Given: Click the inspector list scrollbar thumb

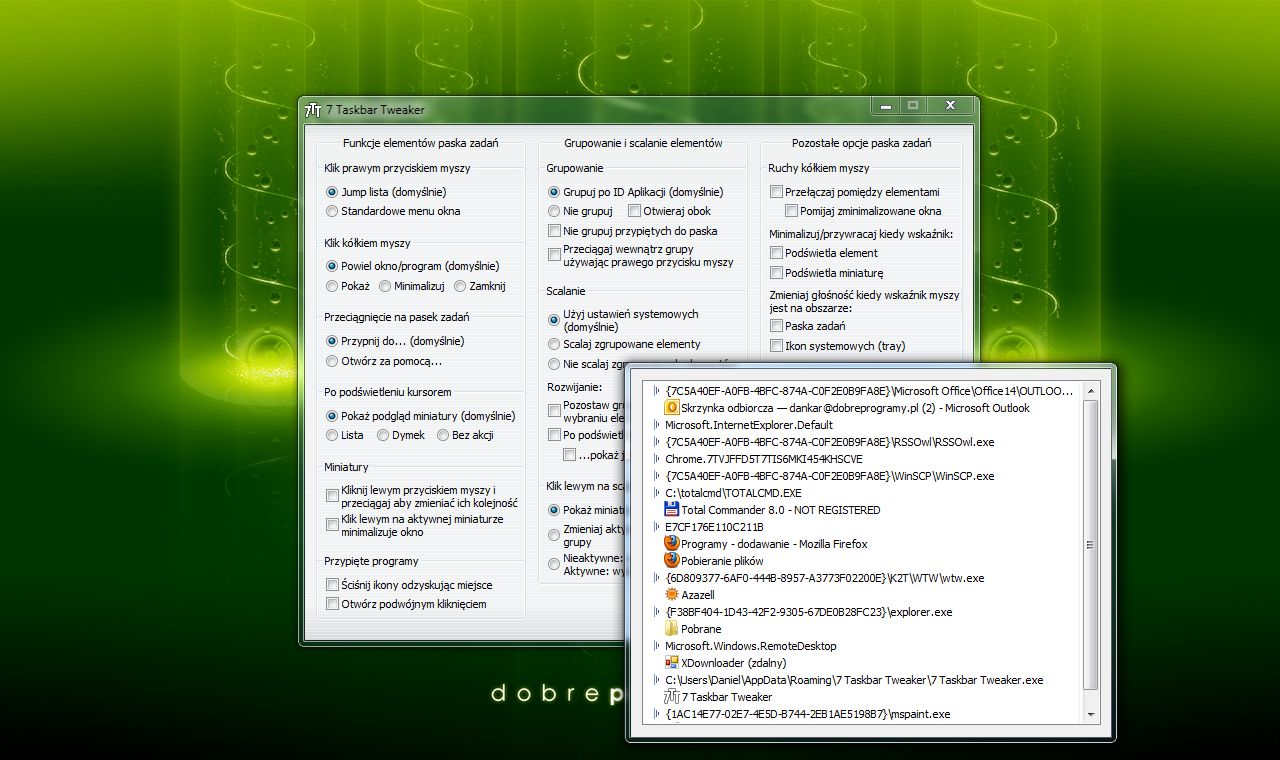Looking at the screenshot, I should tap(1091, 545).
